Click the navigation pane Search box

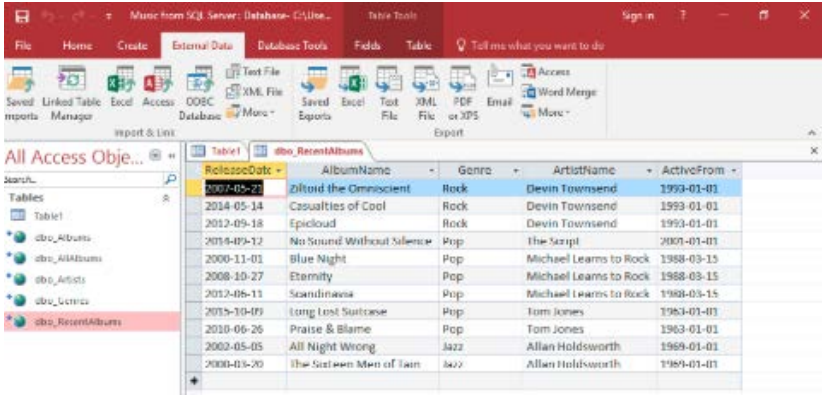[x=84, y=179]
